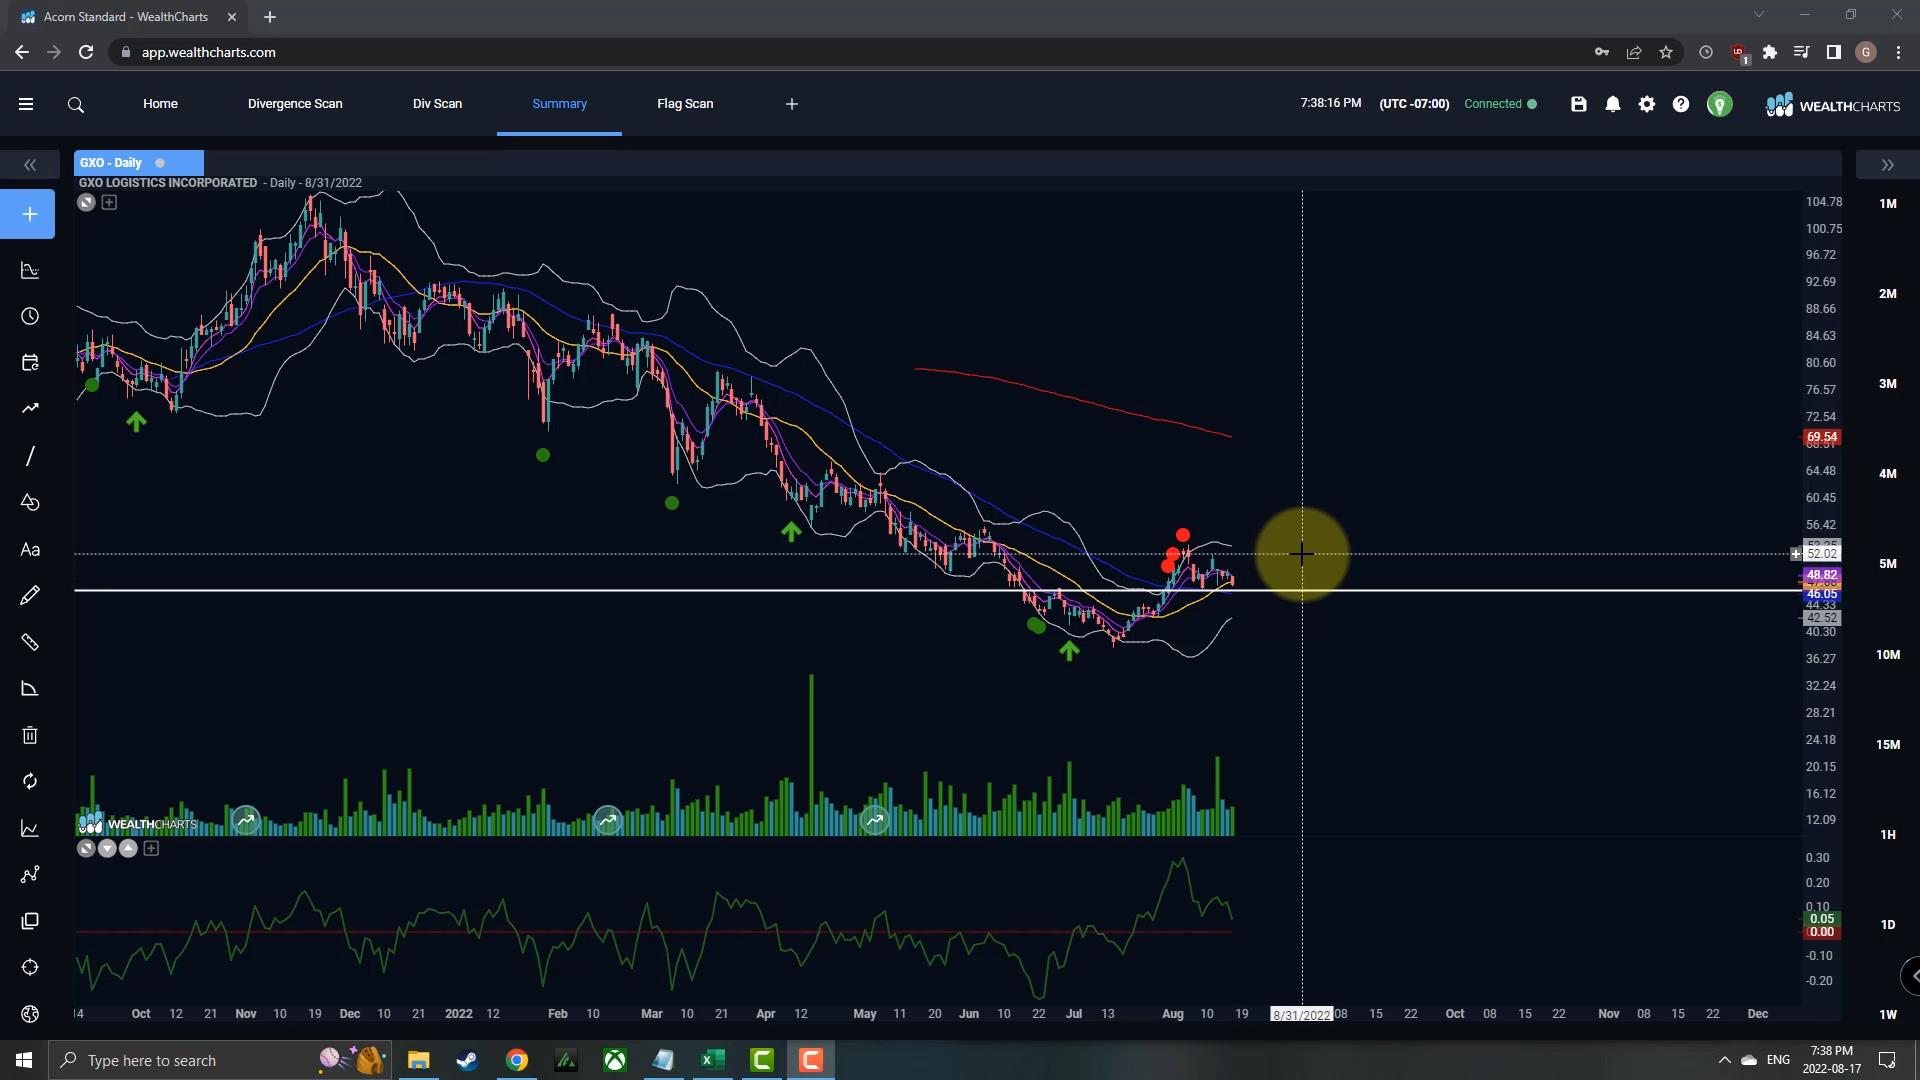Select the 1W timeframe
1920x1080 pixels.
(x=1887, y=1015)
